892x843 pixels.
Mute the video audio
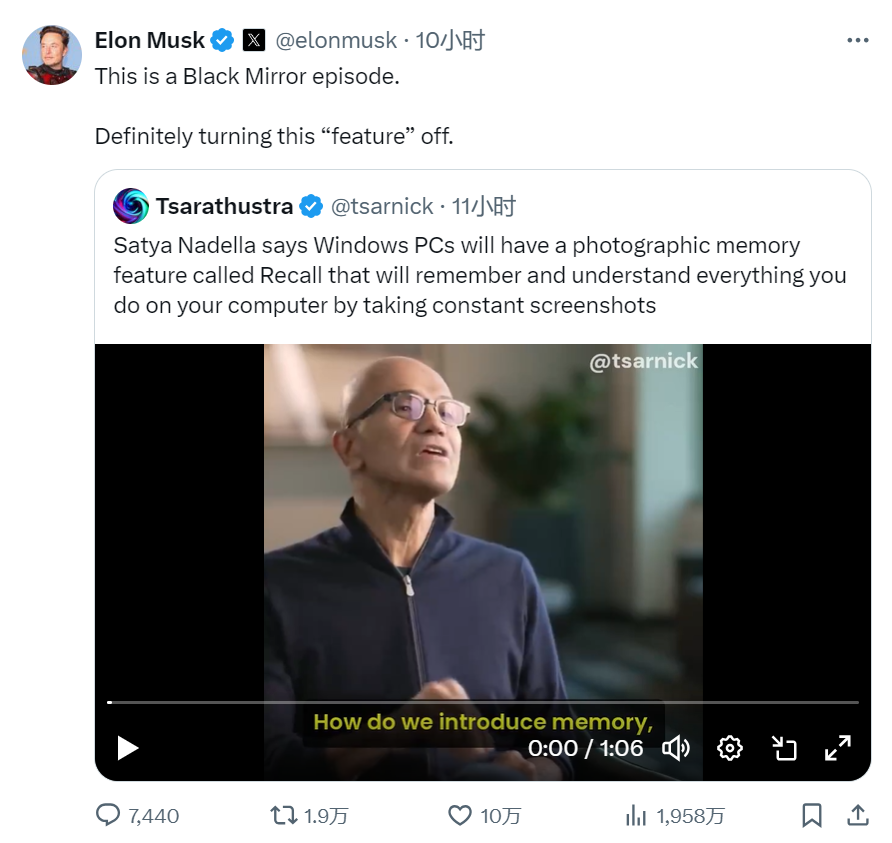pyautogui.click(x=676, y=748)
